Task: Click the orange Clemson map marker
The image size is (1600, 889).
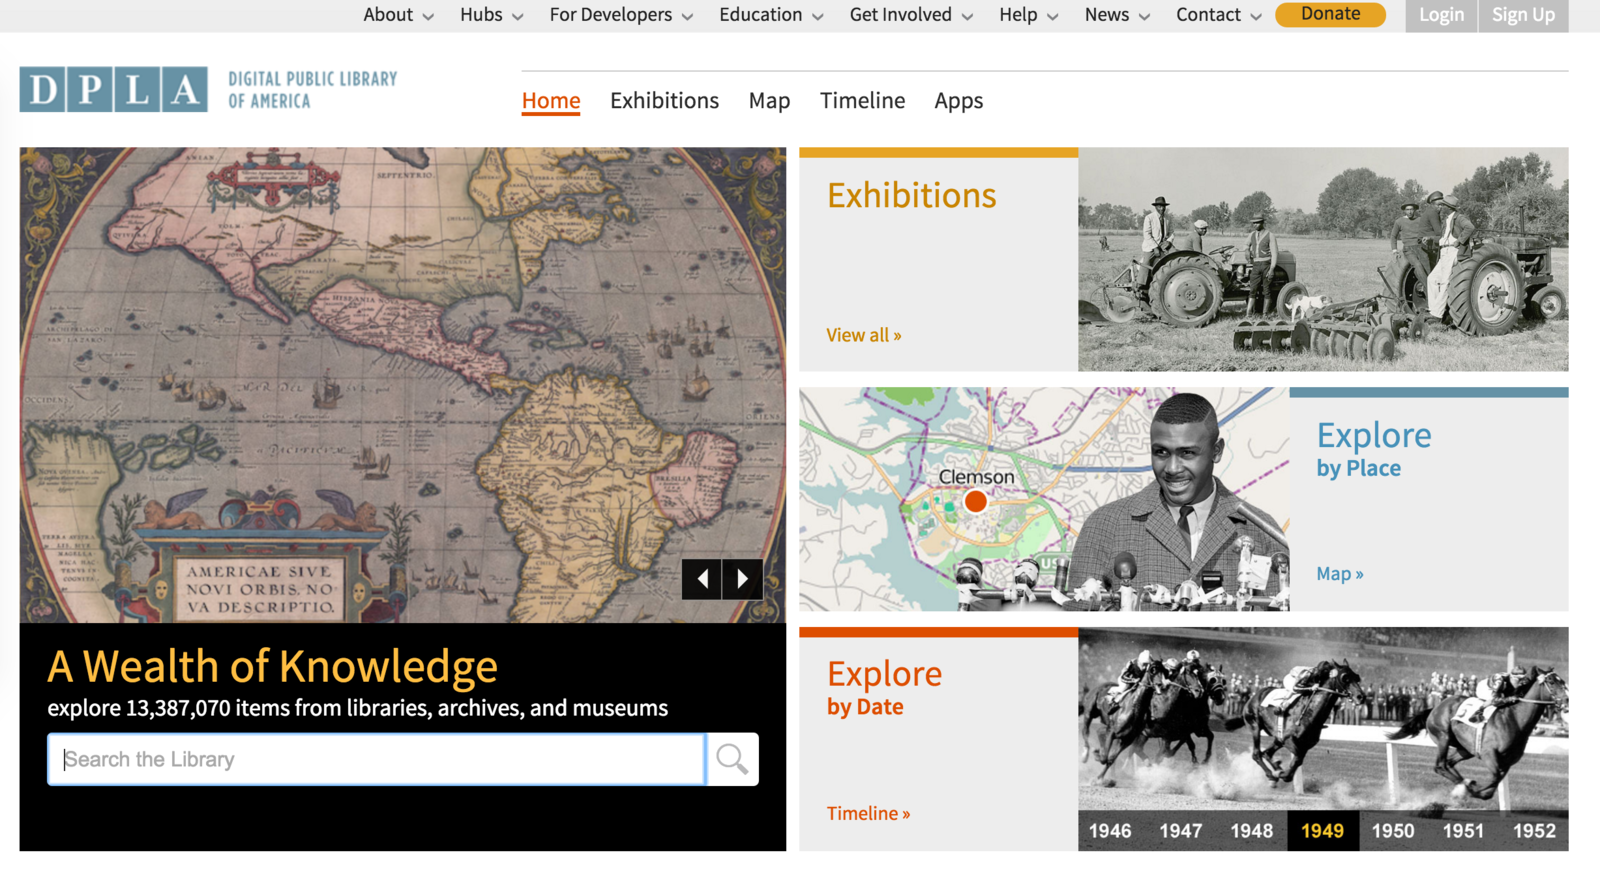Action: click(x=976, y=502)
